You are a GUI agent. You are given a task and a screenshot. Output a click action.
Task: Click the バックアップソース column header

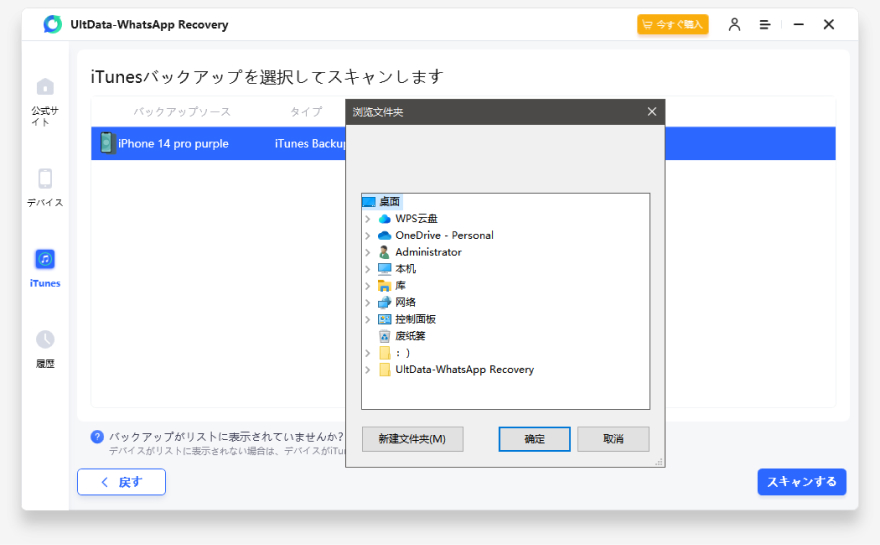tap(182, 112)
